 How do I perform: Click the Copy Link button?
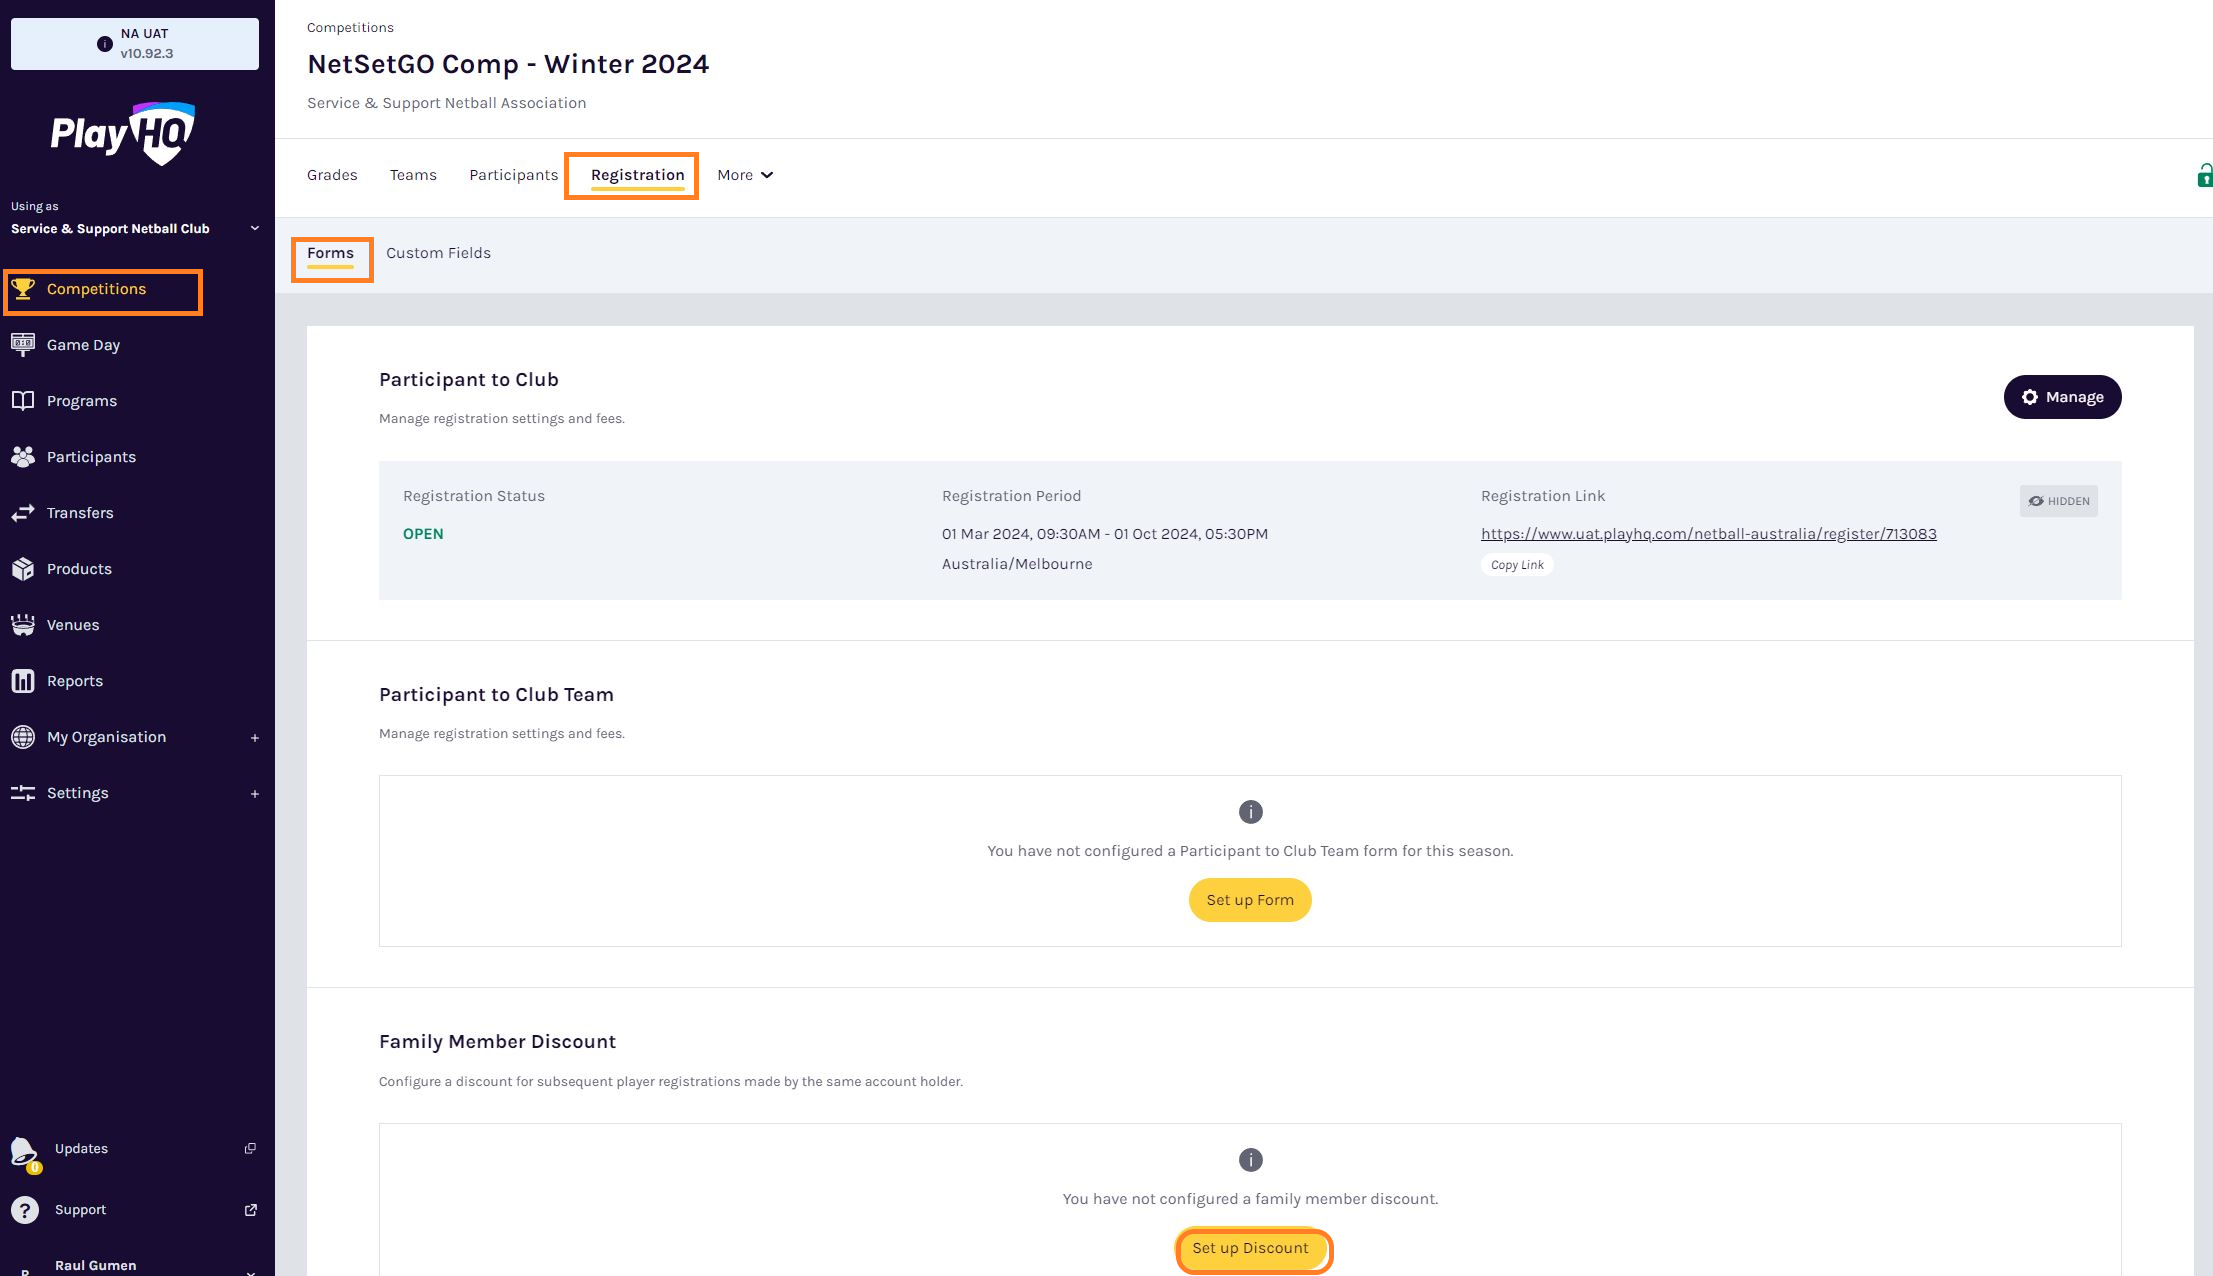pyautogui.click(x=1516, y=565)
